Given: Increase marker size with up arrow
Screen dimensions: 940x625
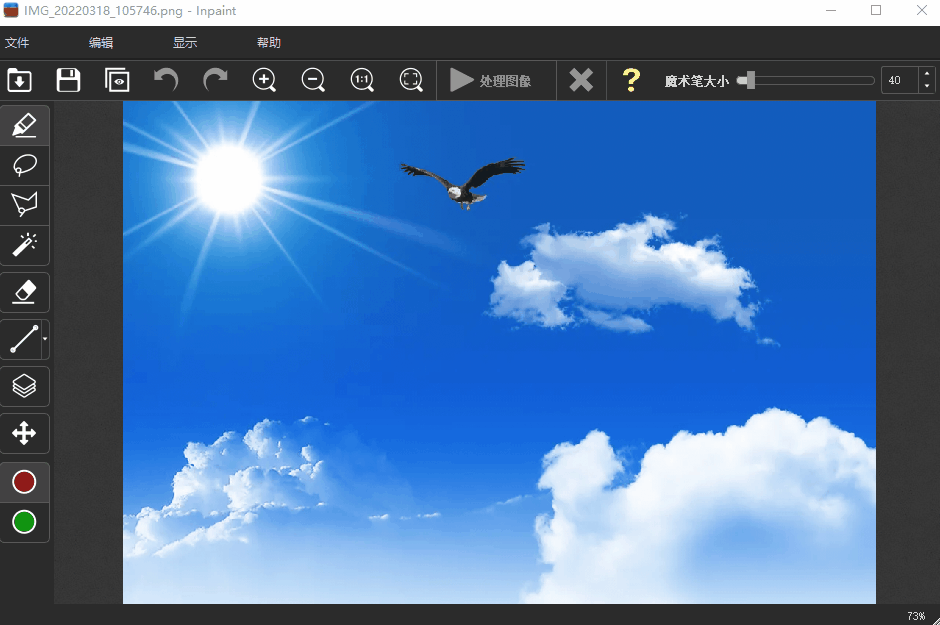Looking at the screenshot, I should tap(927, 74).
